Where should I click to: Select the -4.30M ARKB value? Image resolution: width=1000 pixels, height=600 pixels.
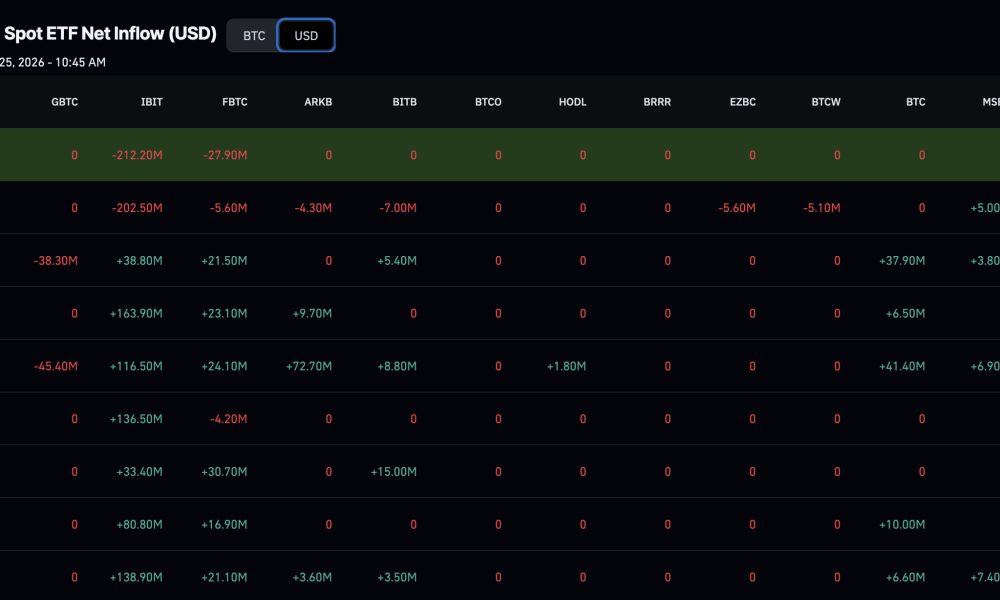[313, 208]
